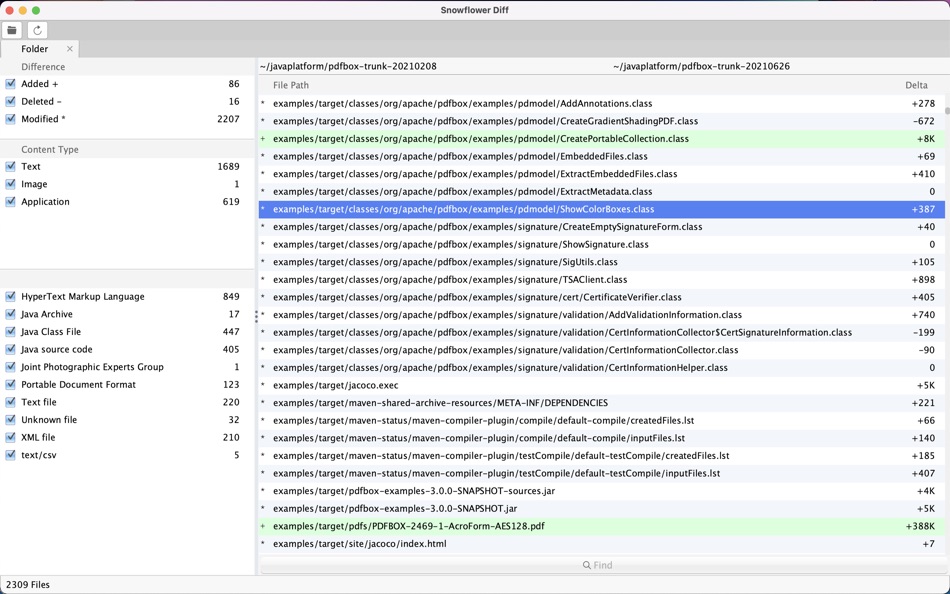950x594 pixels.
Task: Select CertInformationCollector$CertSignatureInformation.class row
Action: [x=602, y=332]
